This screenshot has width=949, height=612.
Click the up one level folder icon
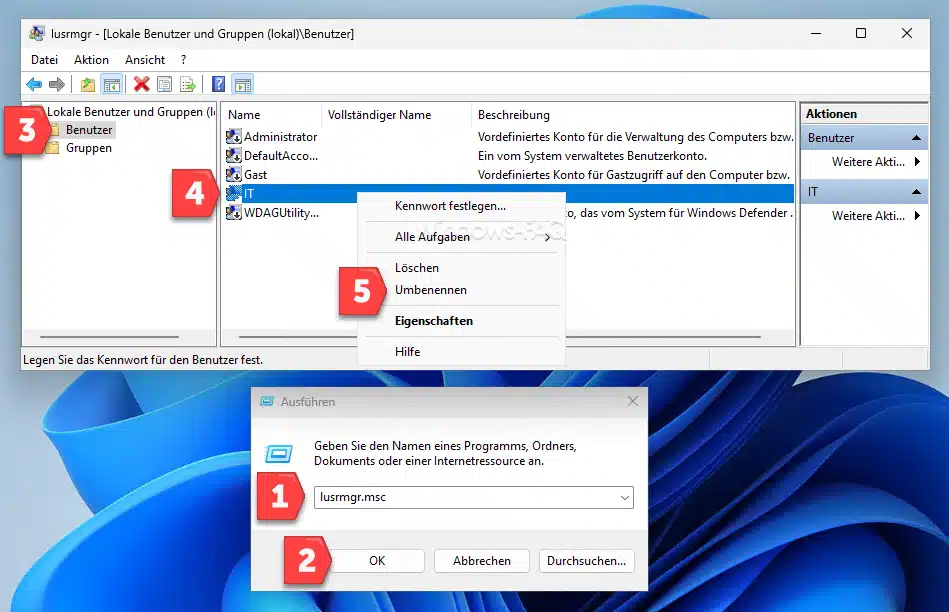point(88,84)
